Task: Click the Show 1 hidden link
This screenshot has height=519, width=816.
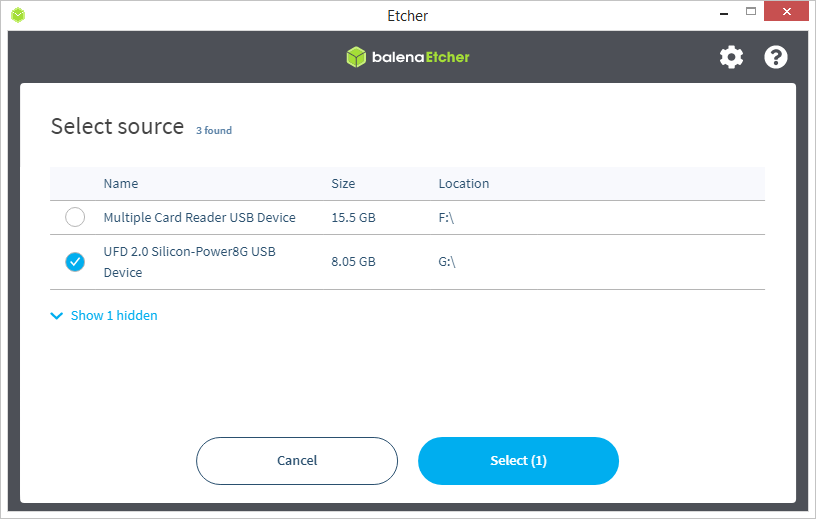Action: 114,316
